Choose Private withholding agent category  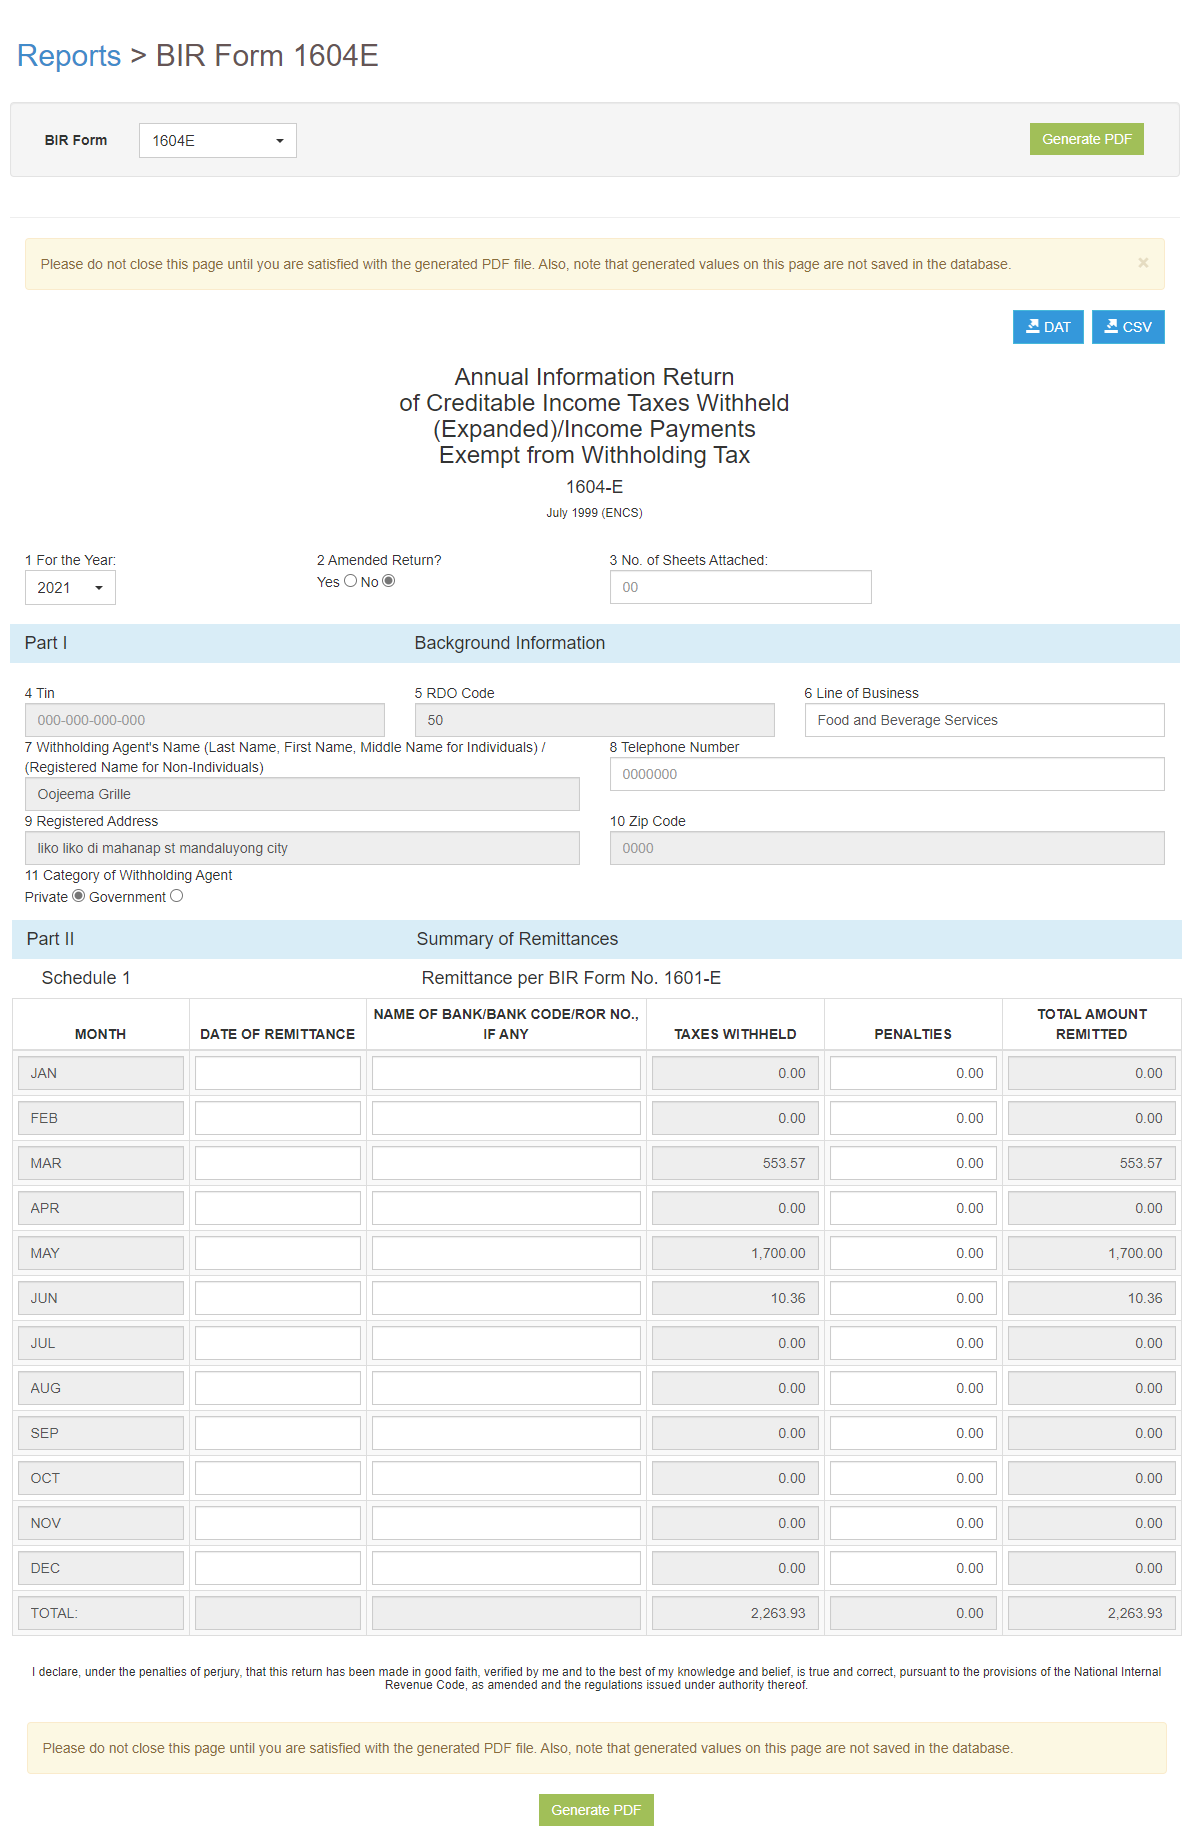pyautogui.click(x=78, y=896)
